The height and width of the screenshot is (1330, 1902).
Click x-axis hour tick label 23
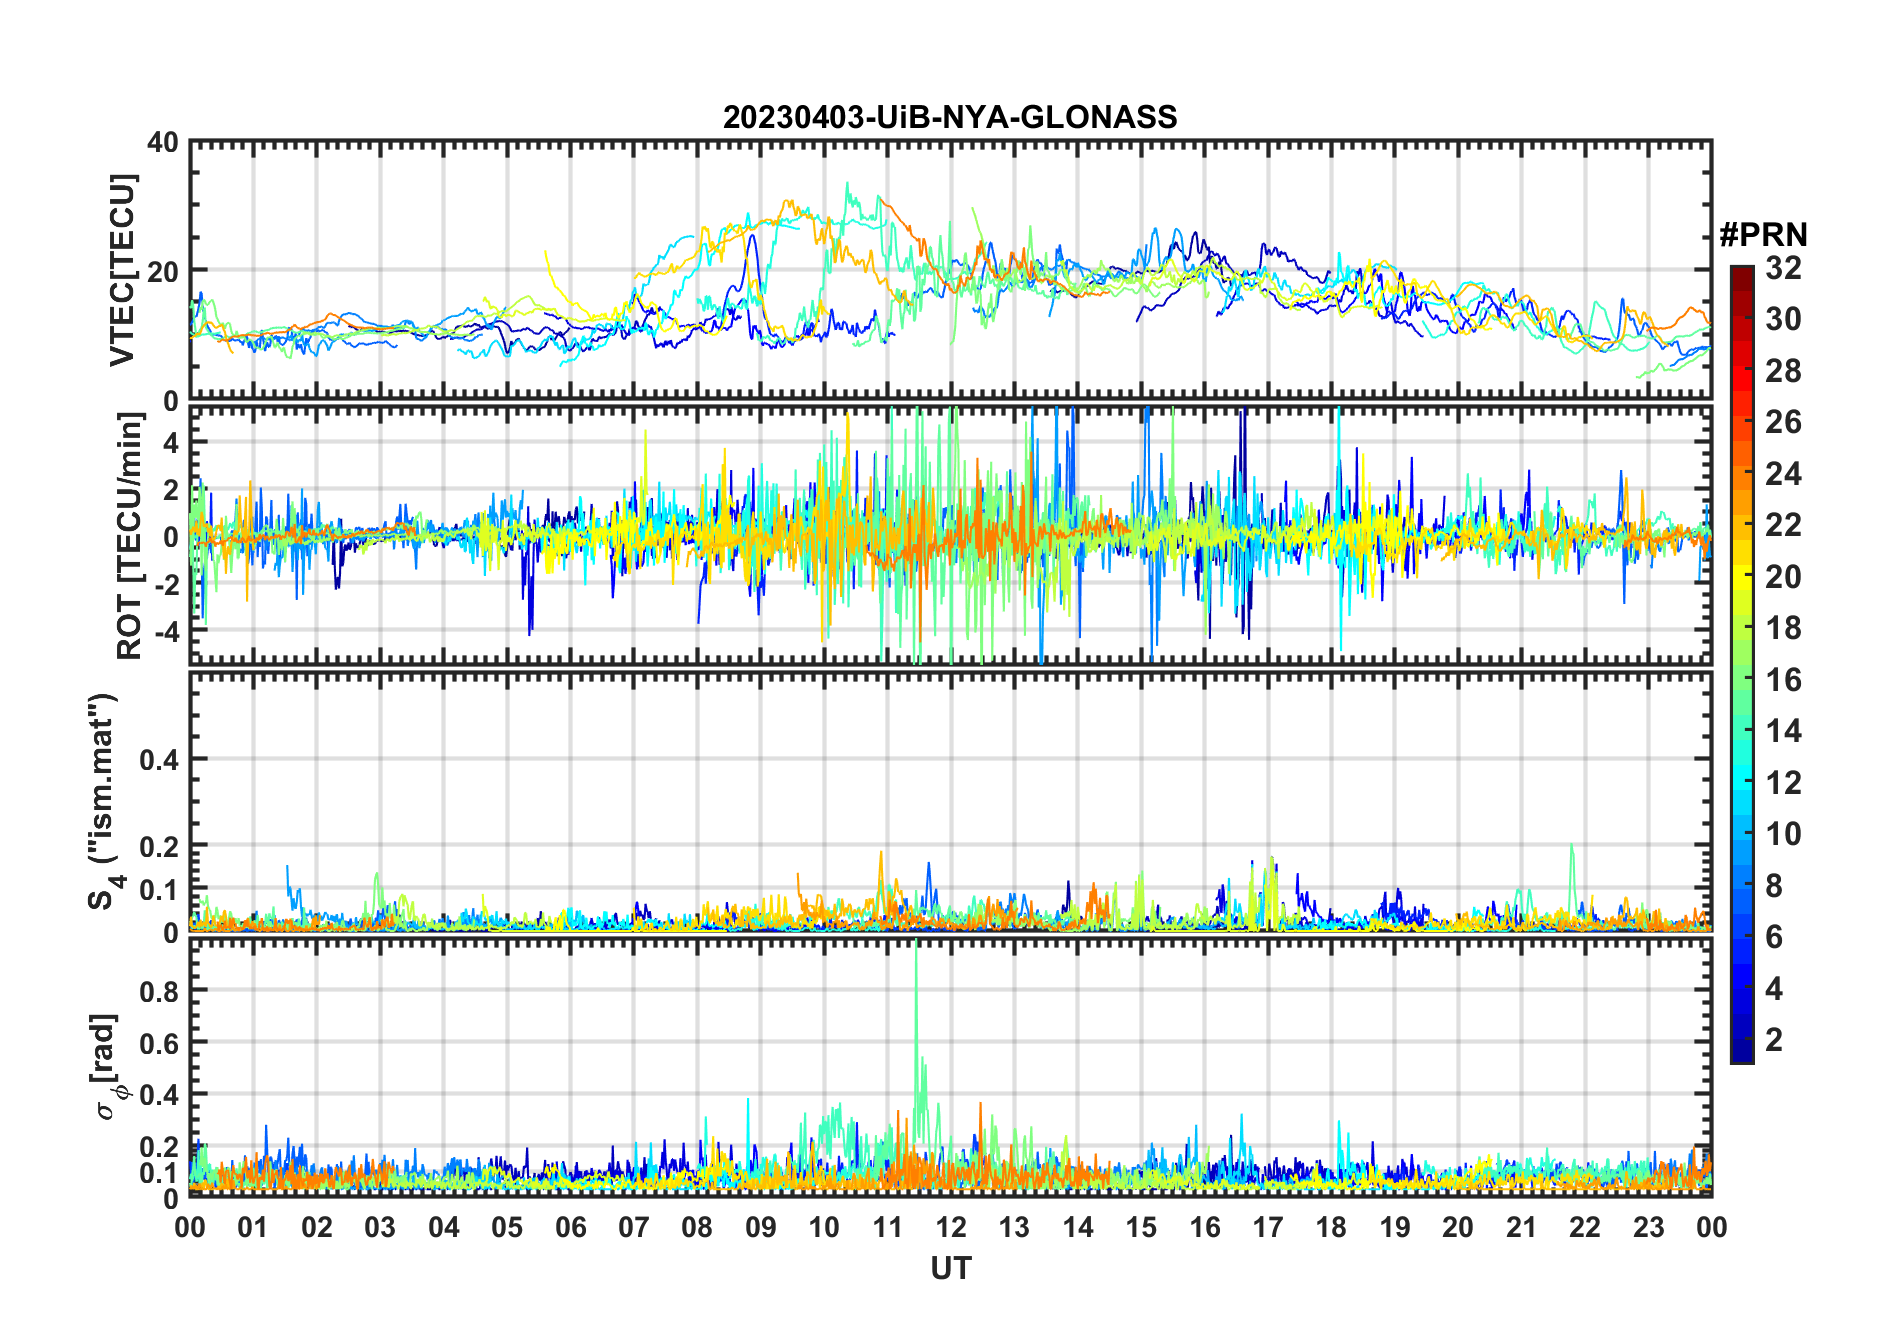[x=1648, y=1227]
